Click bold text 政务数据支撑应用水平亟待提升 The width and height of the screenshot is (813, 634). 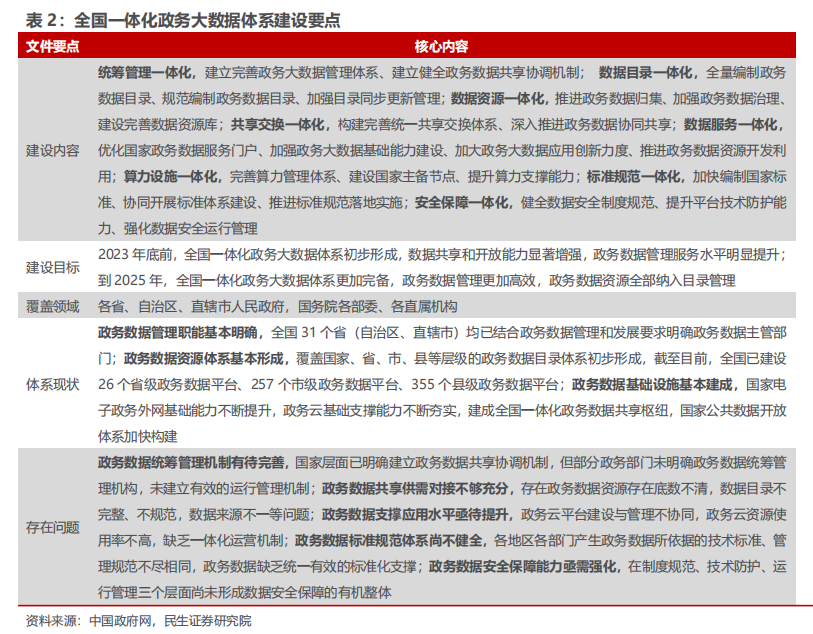[x=415, y=514]
